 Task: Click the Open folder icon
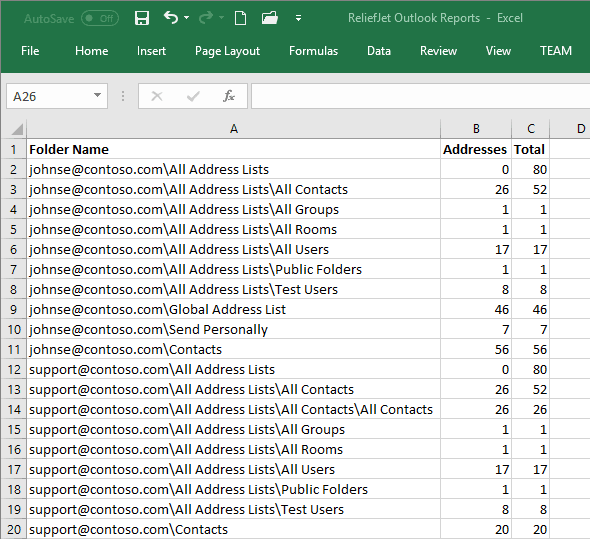point(269,18)
